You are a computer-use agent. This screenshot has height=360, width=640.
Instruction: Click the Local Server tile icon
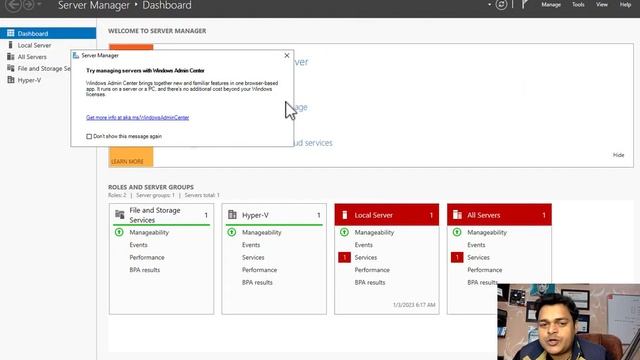point(344,215)
